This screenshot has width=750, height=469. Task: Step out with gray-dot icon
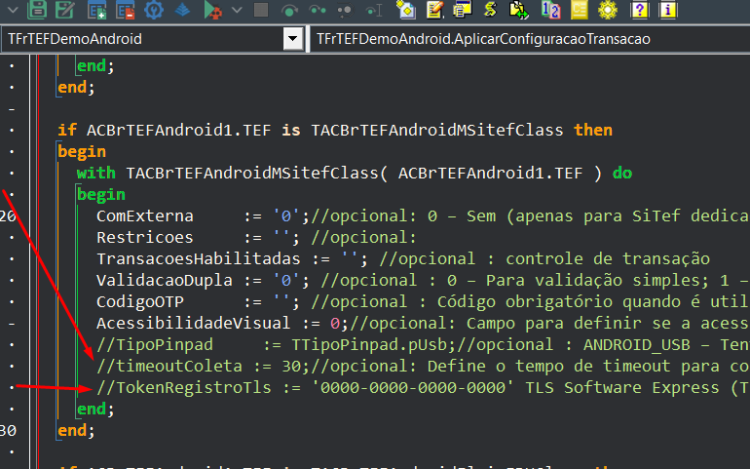344,10
